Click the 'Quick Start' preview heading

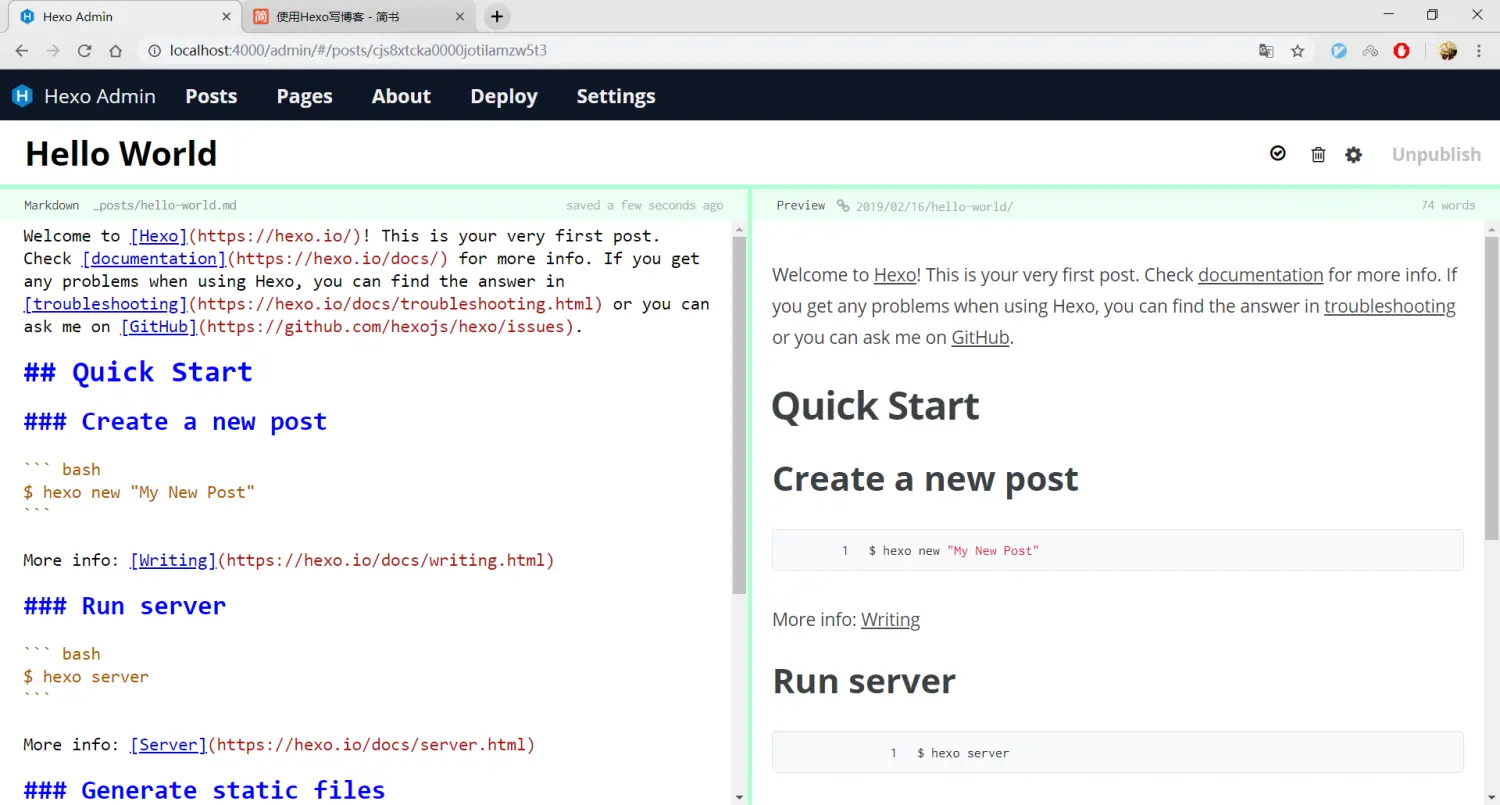(875, 406)
